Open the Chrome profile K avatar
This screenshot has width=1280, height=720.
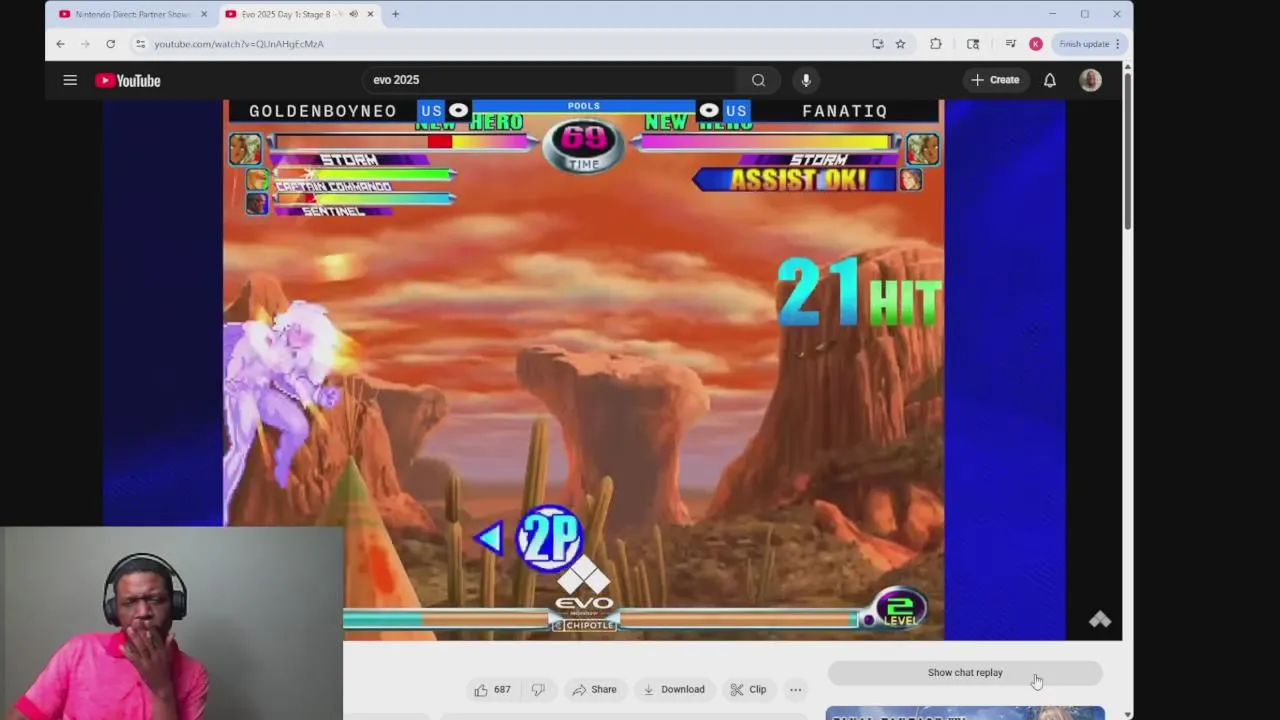(x=1036, y=44)
